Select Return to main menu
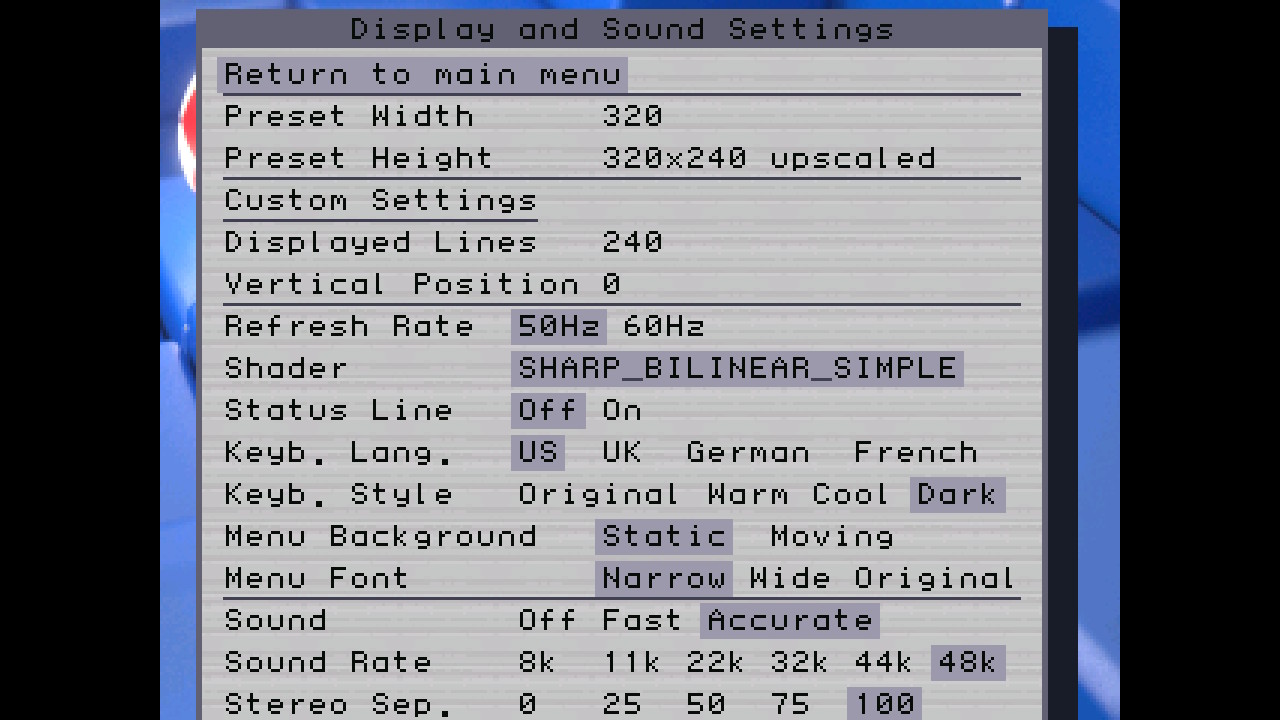 (422, 74)
